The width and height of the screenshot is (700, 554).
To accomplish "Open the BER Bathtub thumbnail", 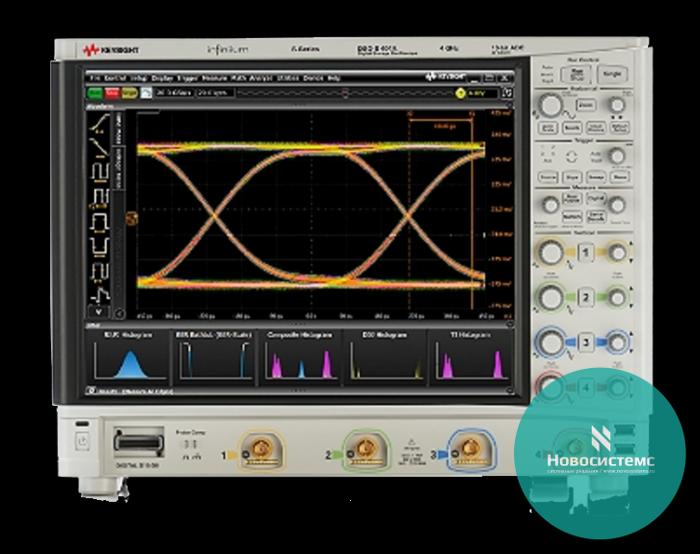I will [x=215, y=358].
